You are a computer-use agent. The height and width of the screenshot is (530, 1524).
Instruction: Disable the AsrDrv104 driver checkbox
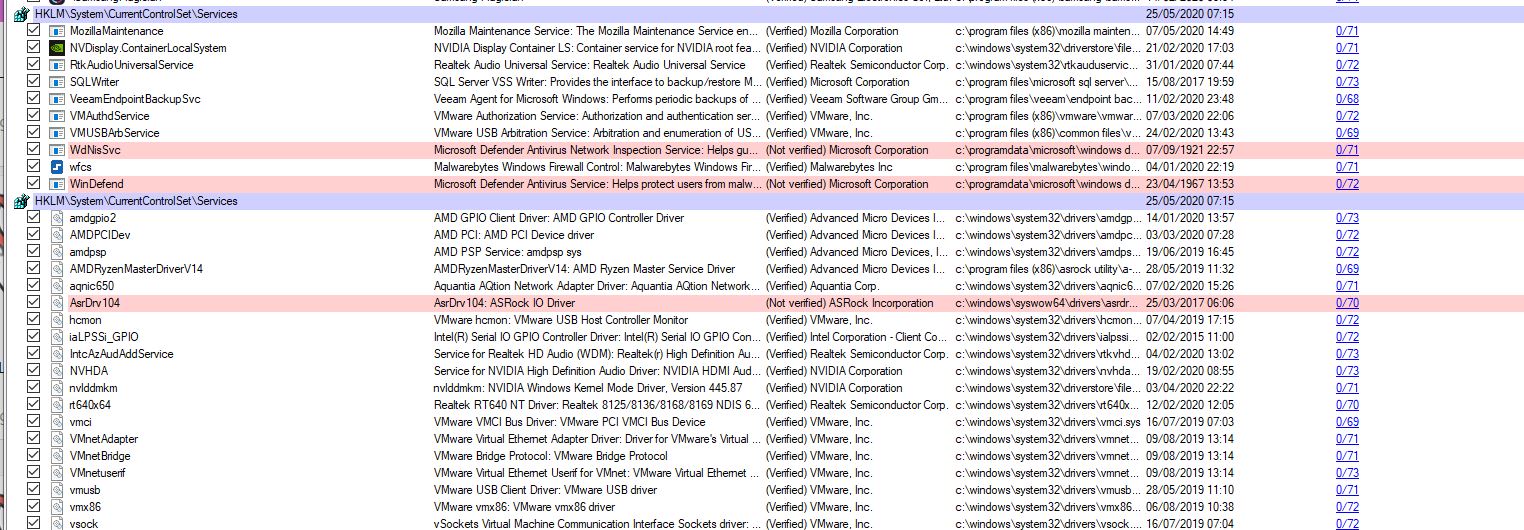pos(33,303)
